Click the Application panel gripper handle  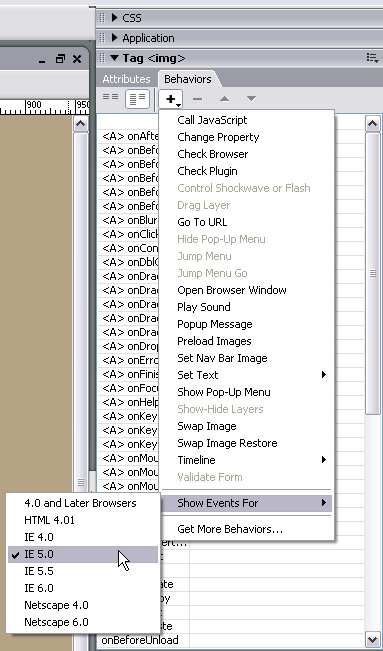coord(103,38)
